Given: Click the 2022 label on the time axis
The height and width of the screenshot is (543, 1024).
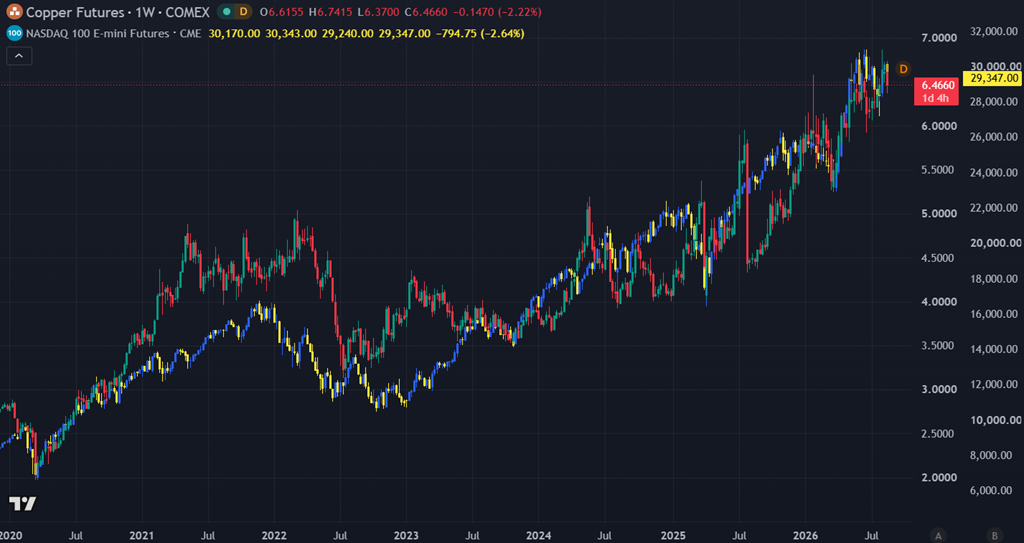Looking at the screenshot, I should [274, 536].
